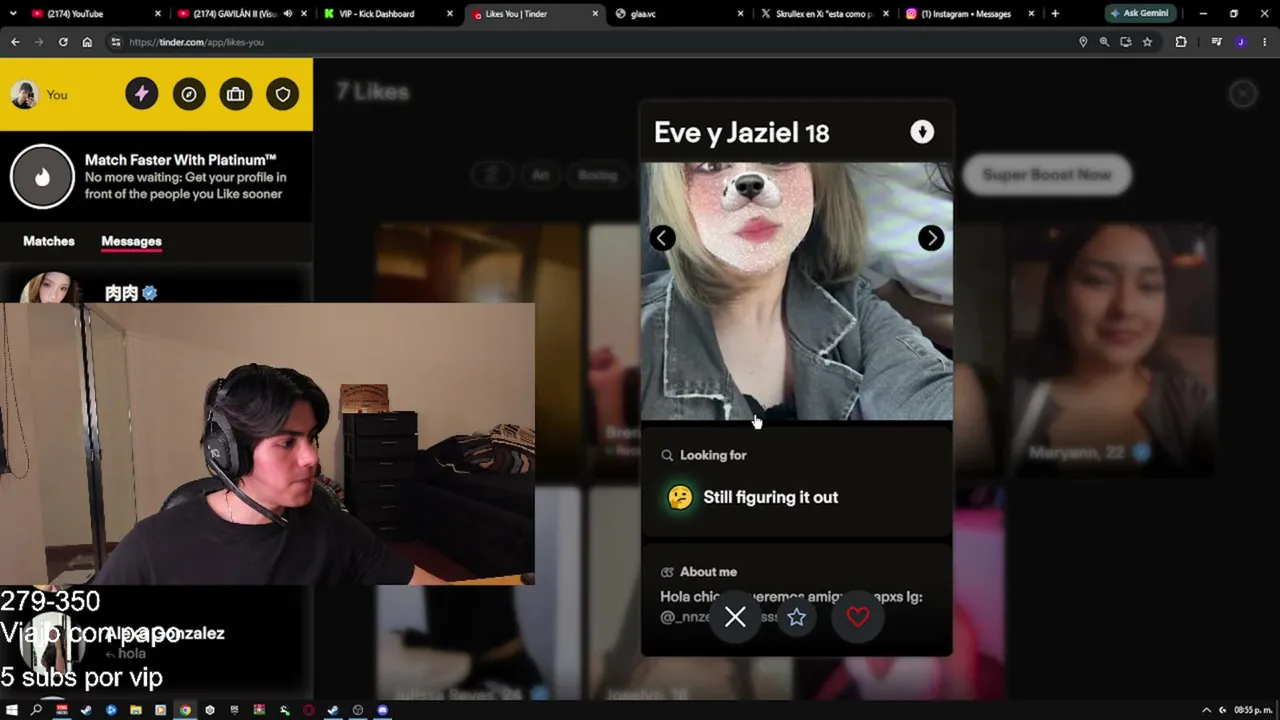Close the Likes You Tinder tab
Screen dimensions: 1280x720
(595, 14)
